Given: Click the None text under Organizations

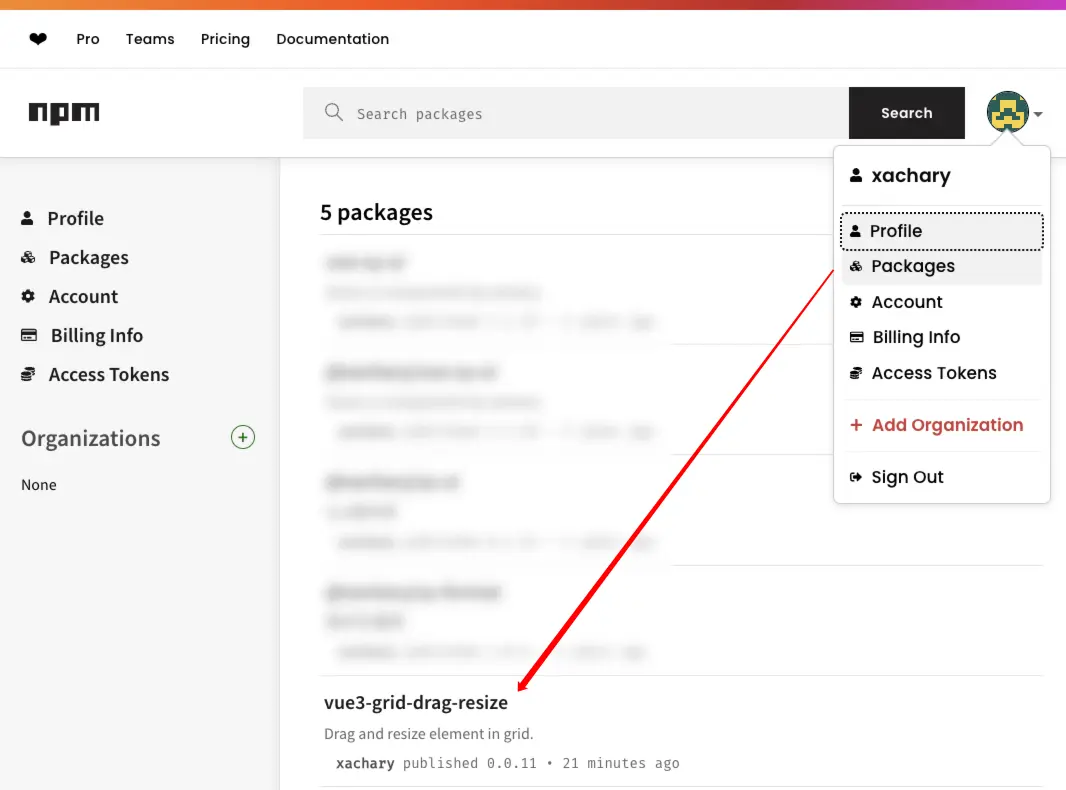Looking at the screenshot, I should [x=39, y=485].
